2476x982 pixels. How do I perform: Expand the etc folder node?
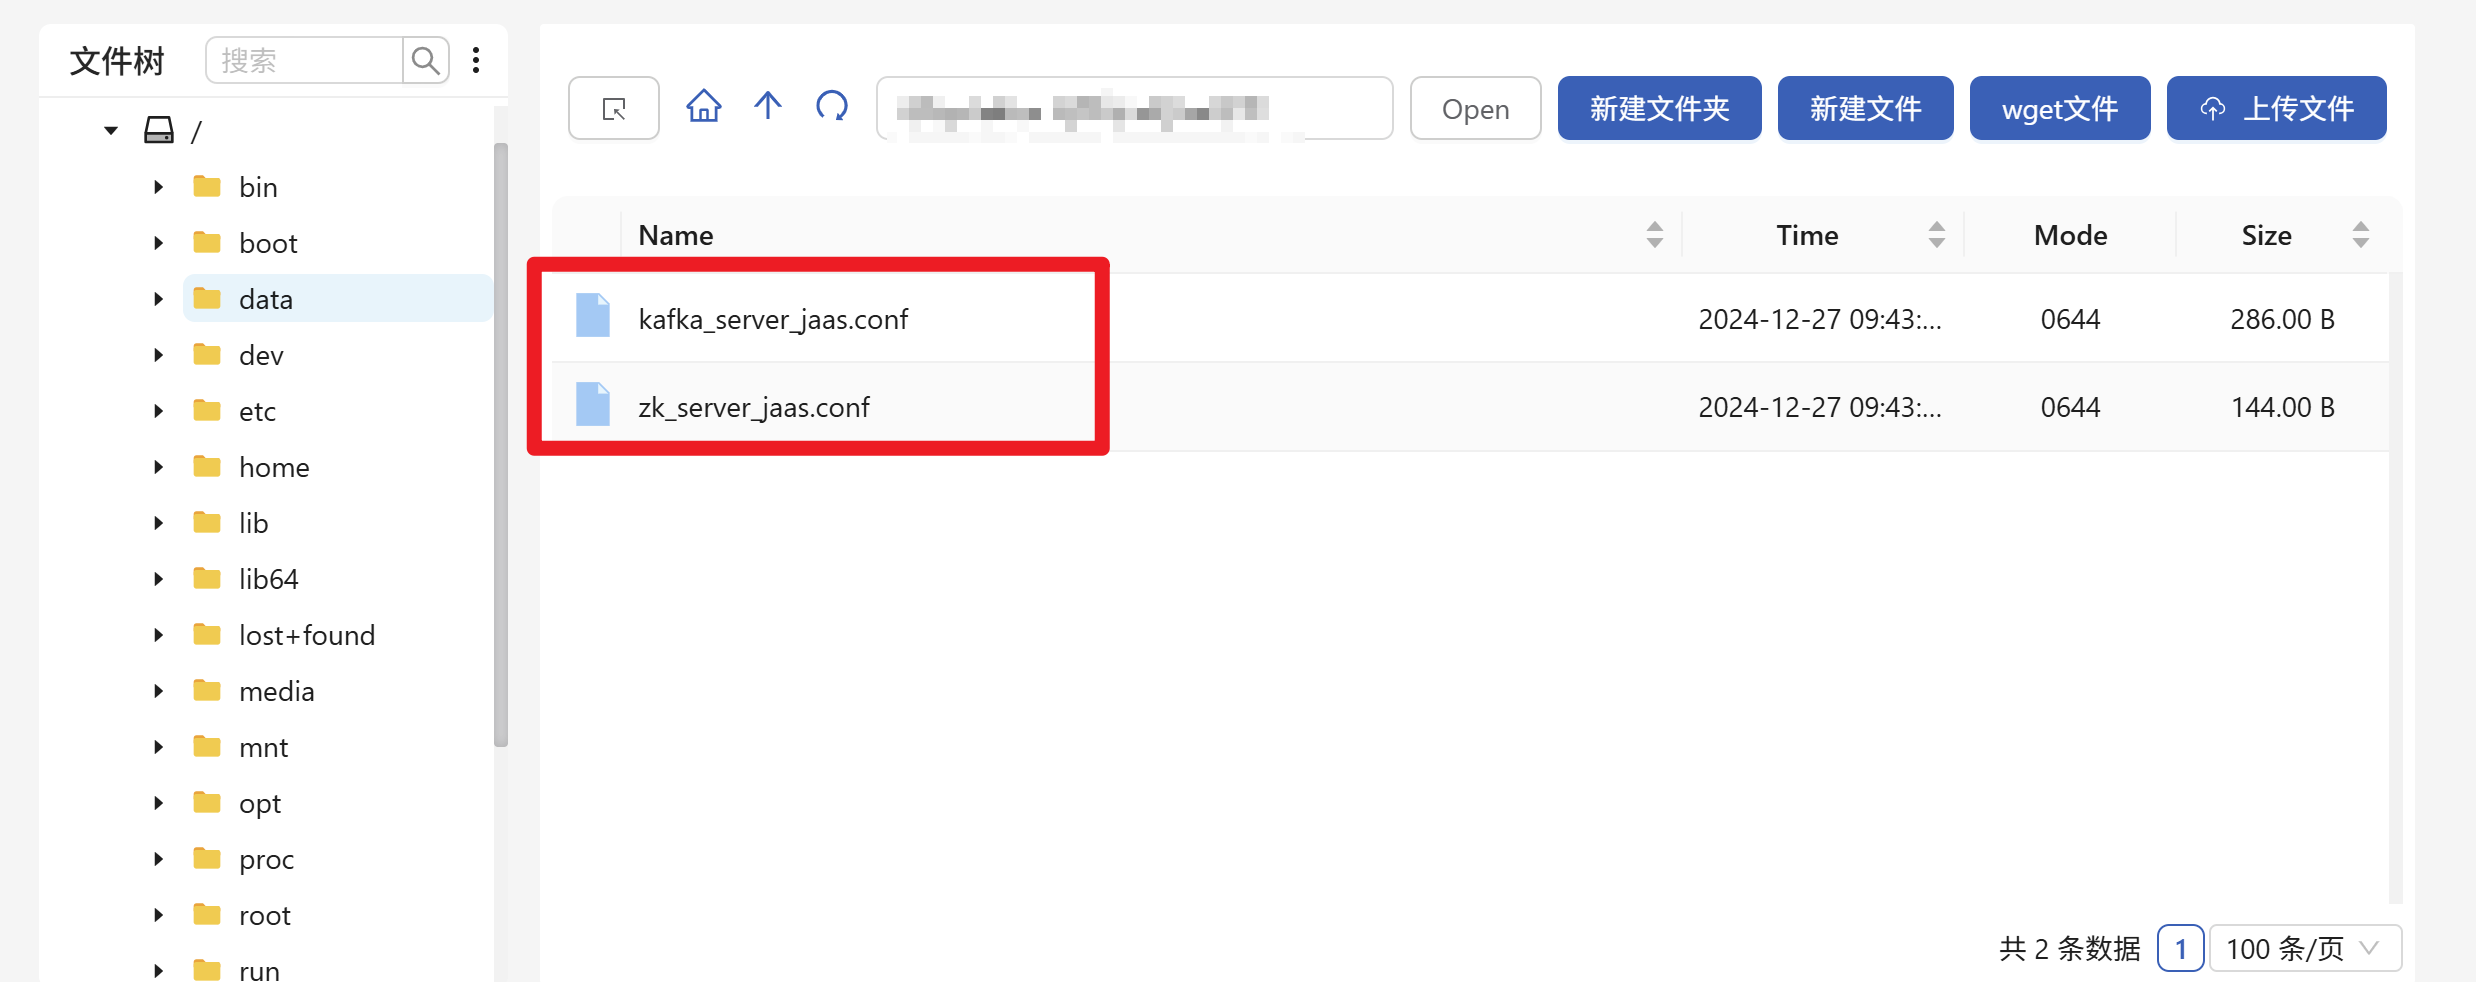pos(158,411)
